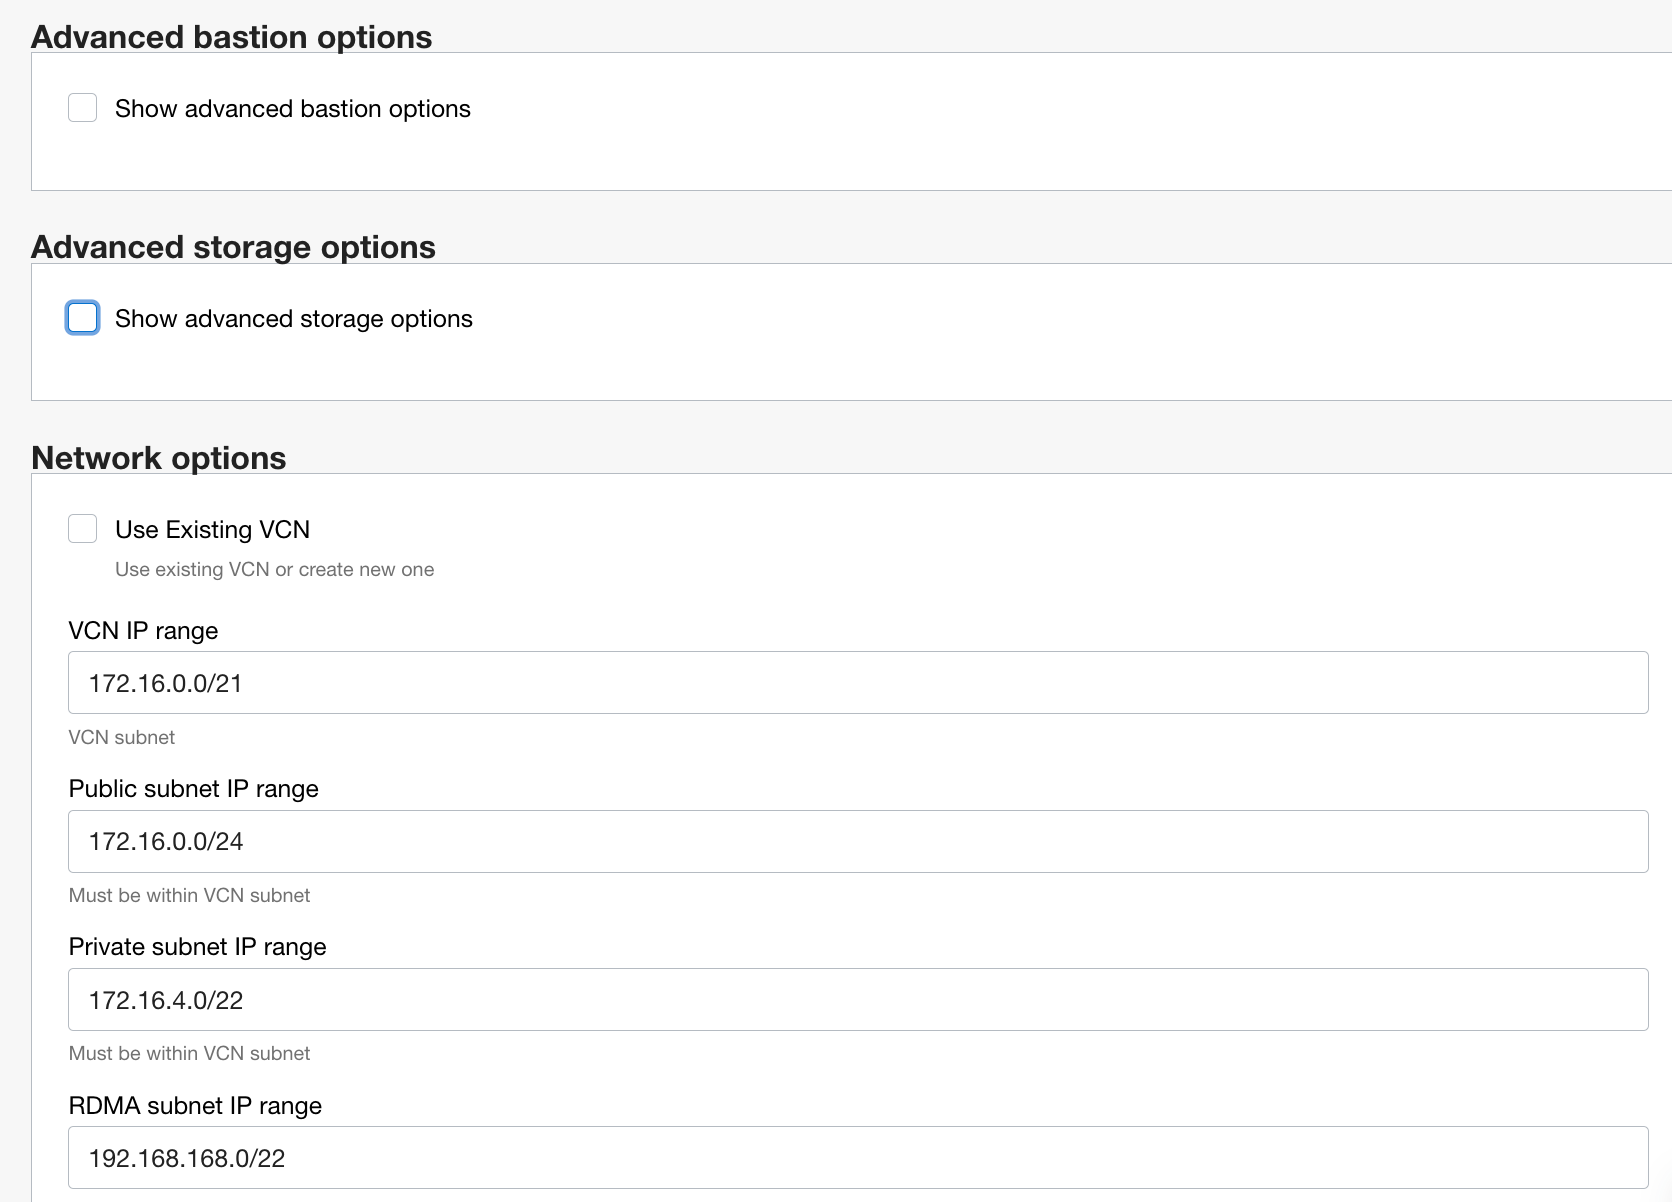This screenshot has width=1672, height=1202.
Task: Click the 'Network options' heading
Action: 159,458
